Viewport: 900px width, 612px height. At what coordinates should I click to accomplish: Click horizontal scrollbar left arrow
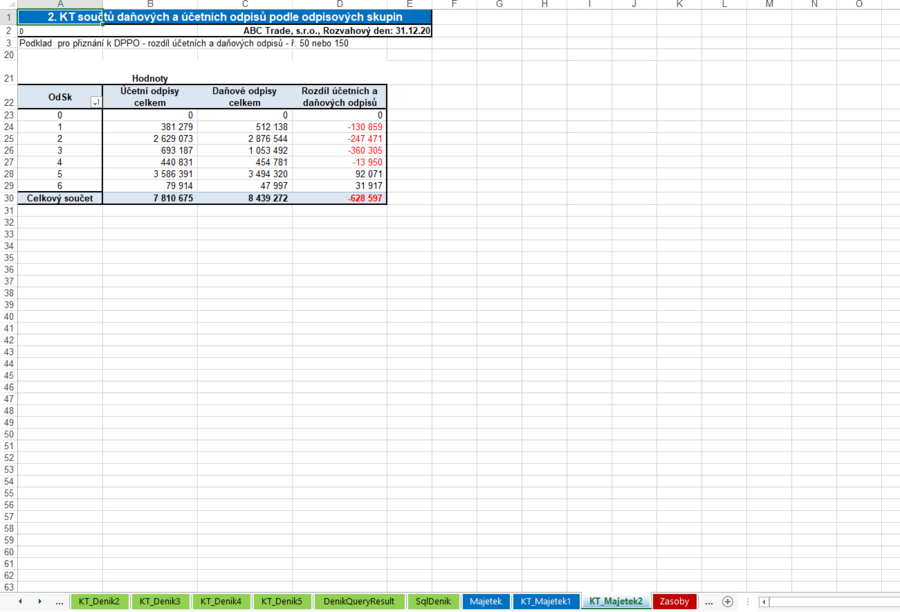point(764,601)
